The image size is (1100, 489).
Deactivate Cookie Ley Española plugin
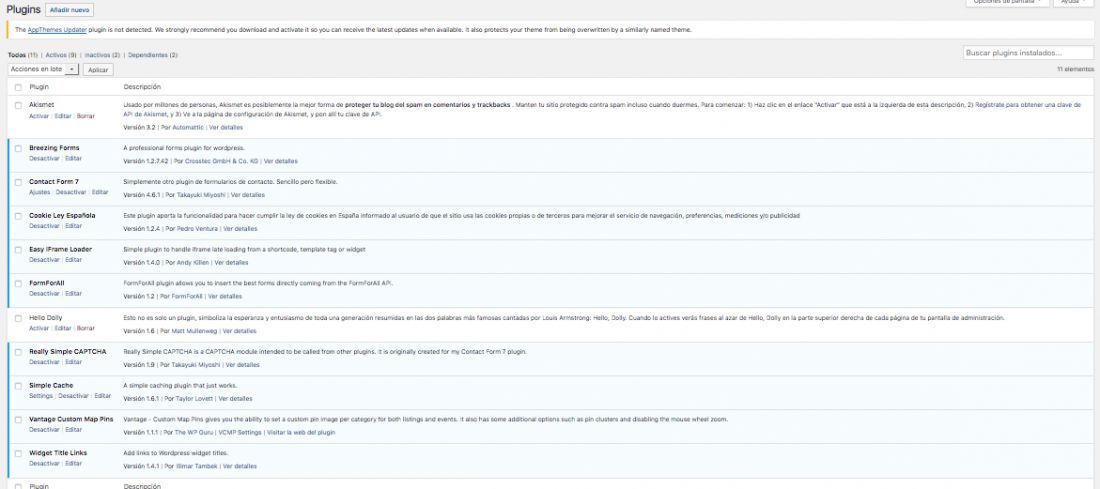[x=45, y=226]
